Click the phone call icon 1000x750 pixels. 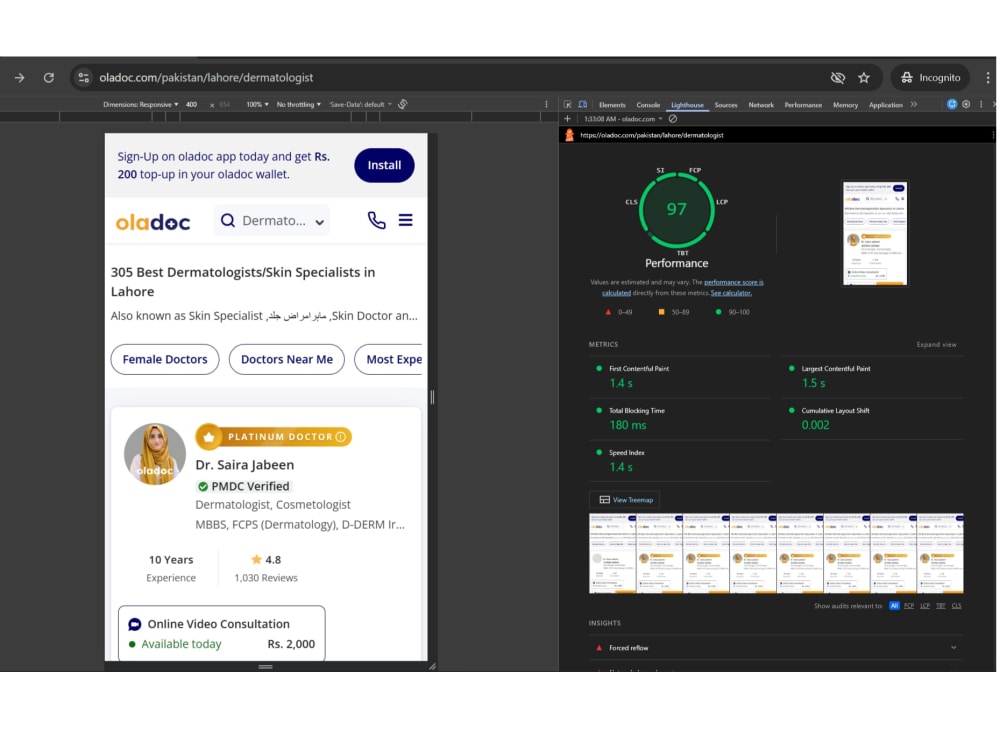tap(376, 221)
